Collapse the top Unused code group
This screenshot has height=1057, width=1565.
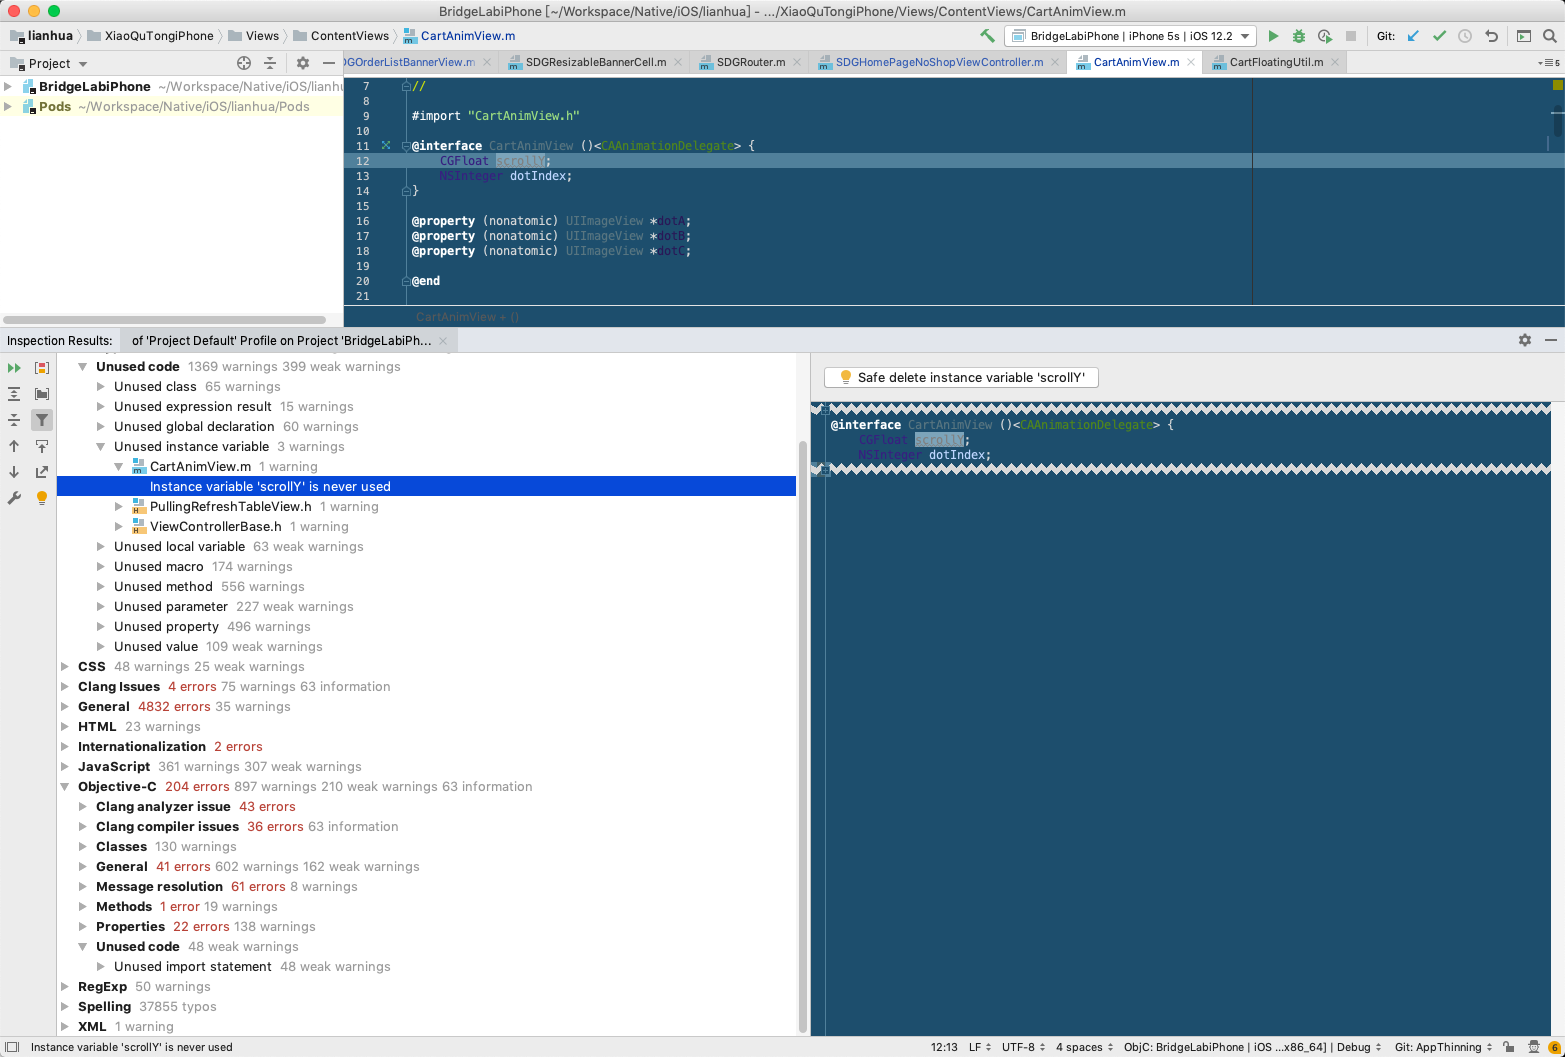(x=83, y=367)
